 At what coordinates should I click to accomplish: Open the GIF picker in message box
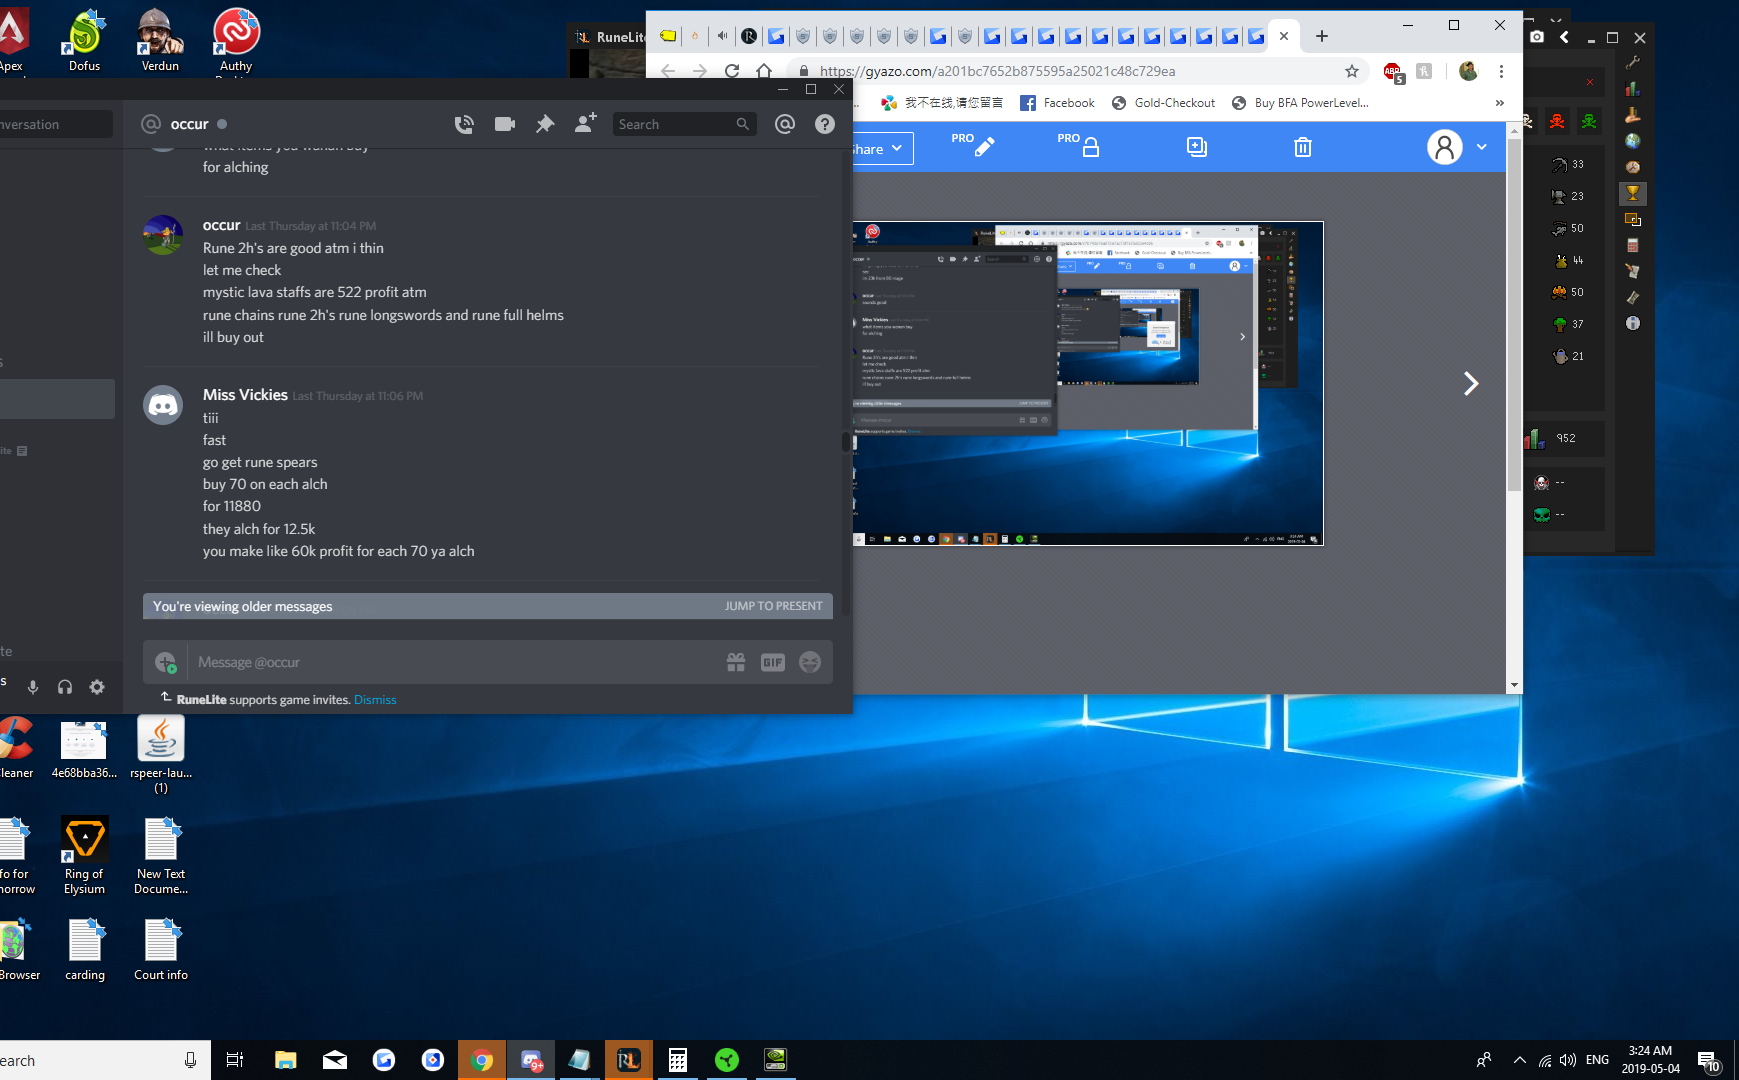click(x=772, y=662)
